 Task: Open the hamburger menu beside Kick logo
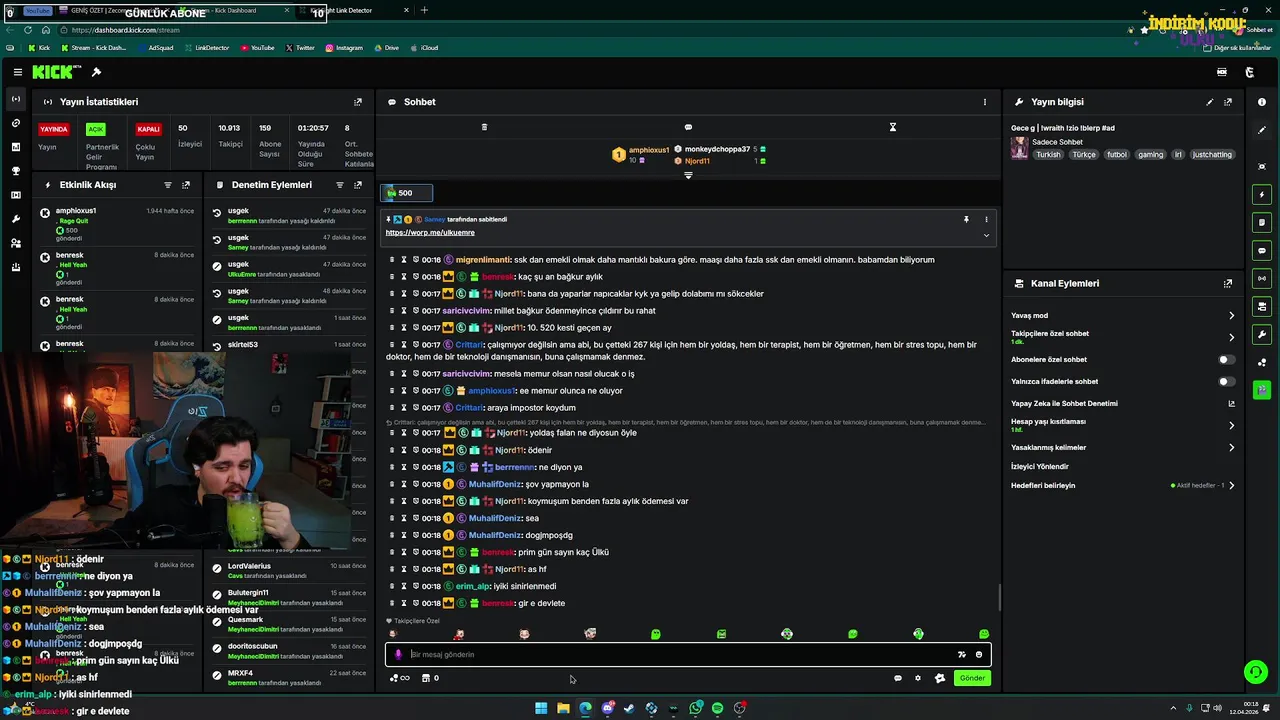[x=18, y=72]
